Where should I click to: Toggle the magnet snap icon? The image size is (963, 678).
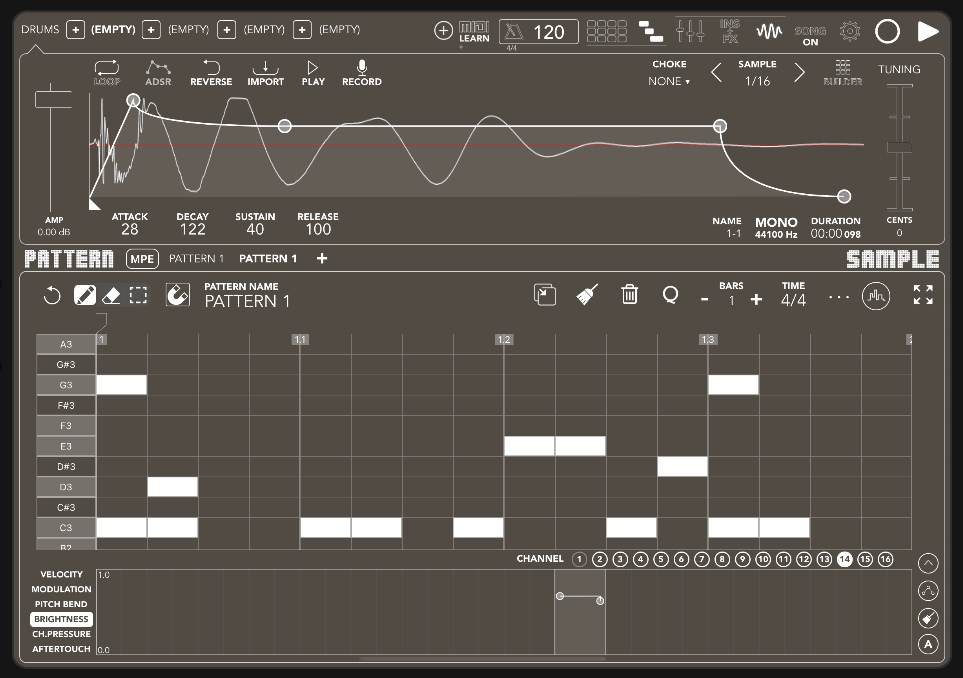[177, 295]
